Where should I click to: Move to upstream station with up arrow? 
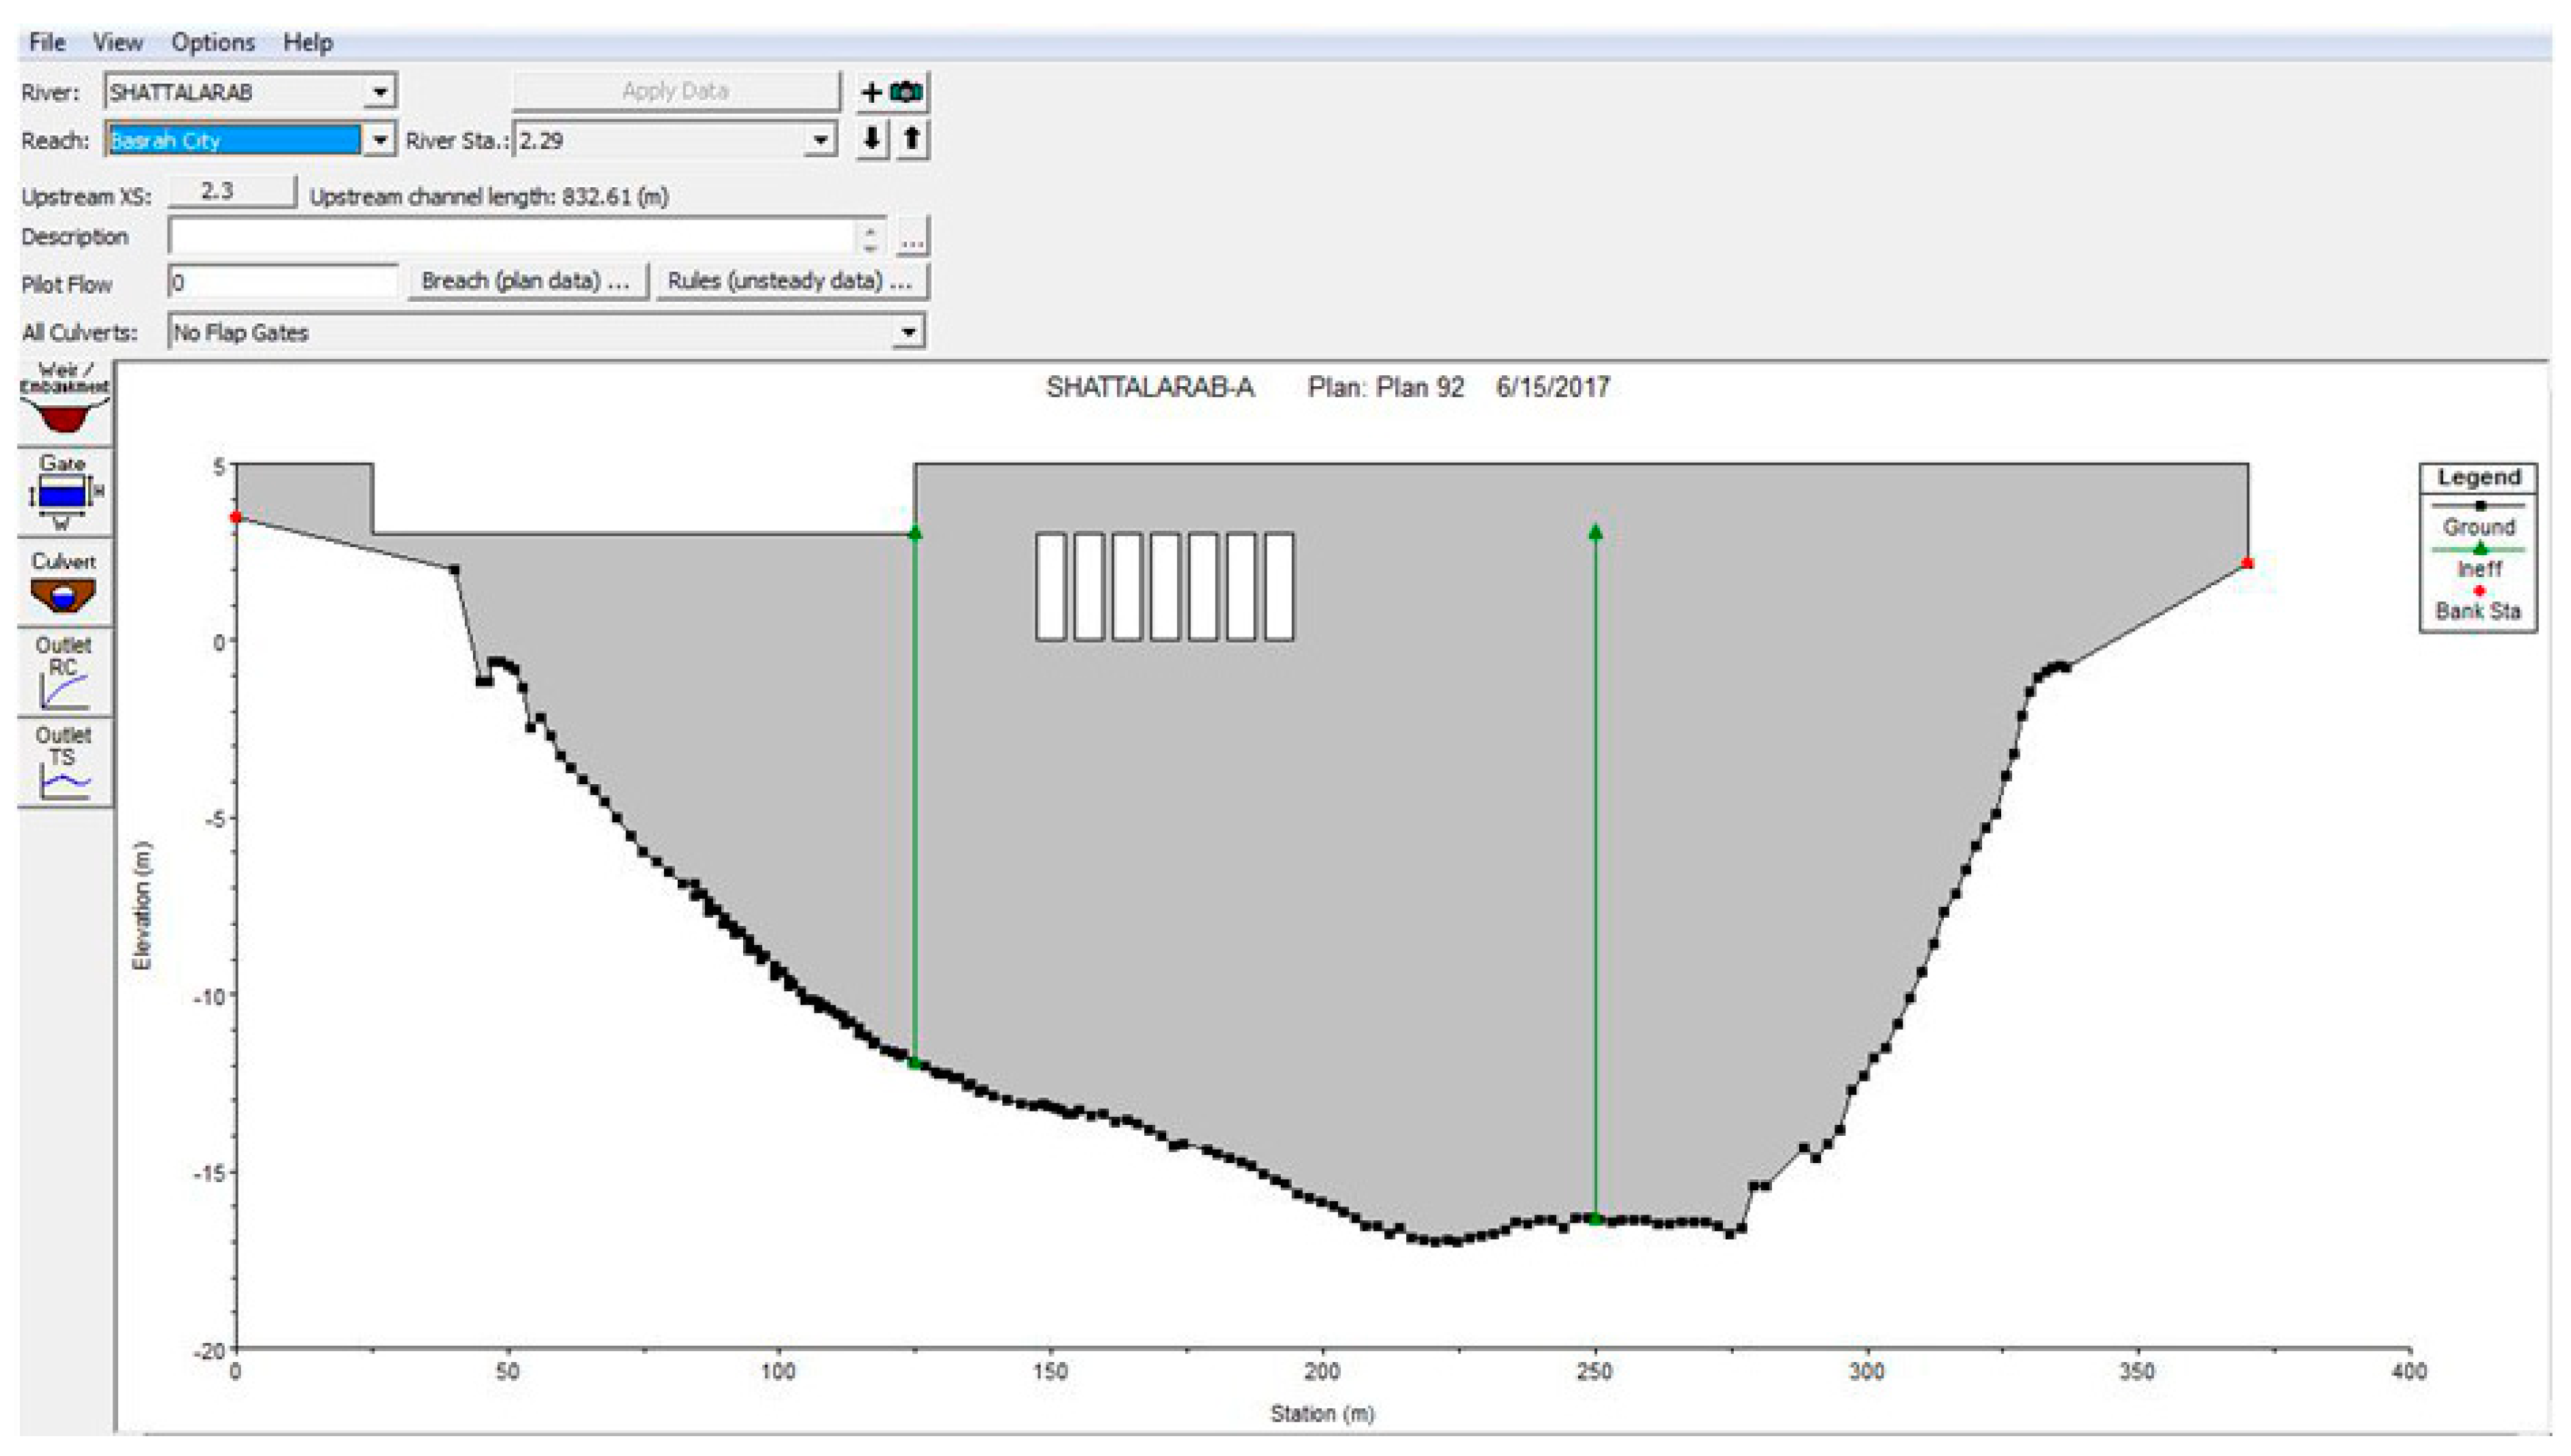coord(912,139)
